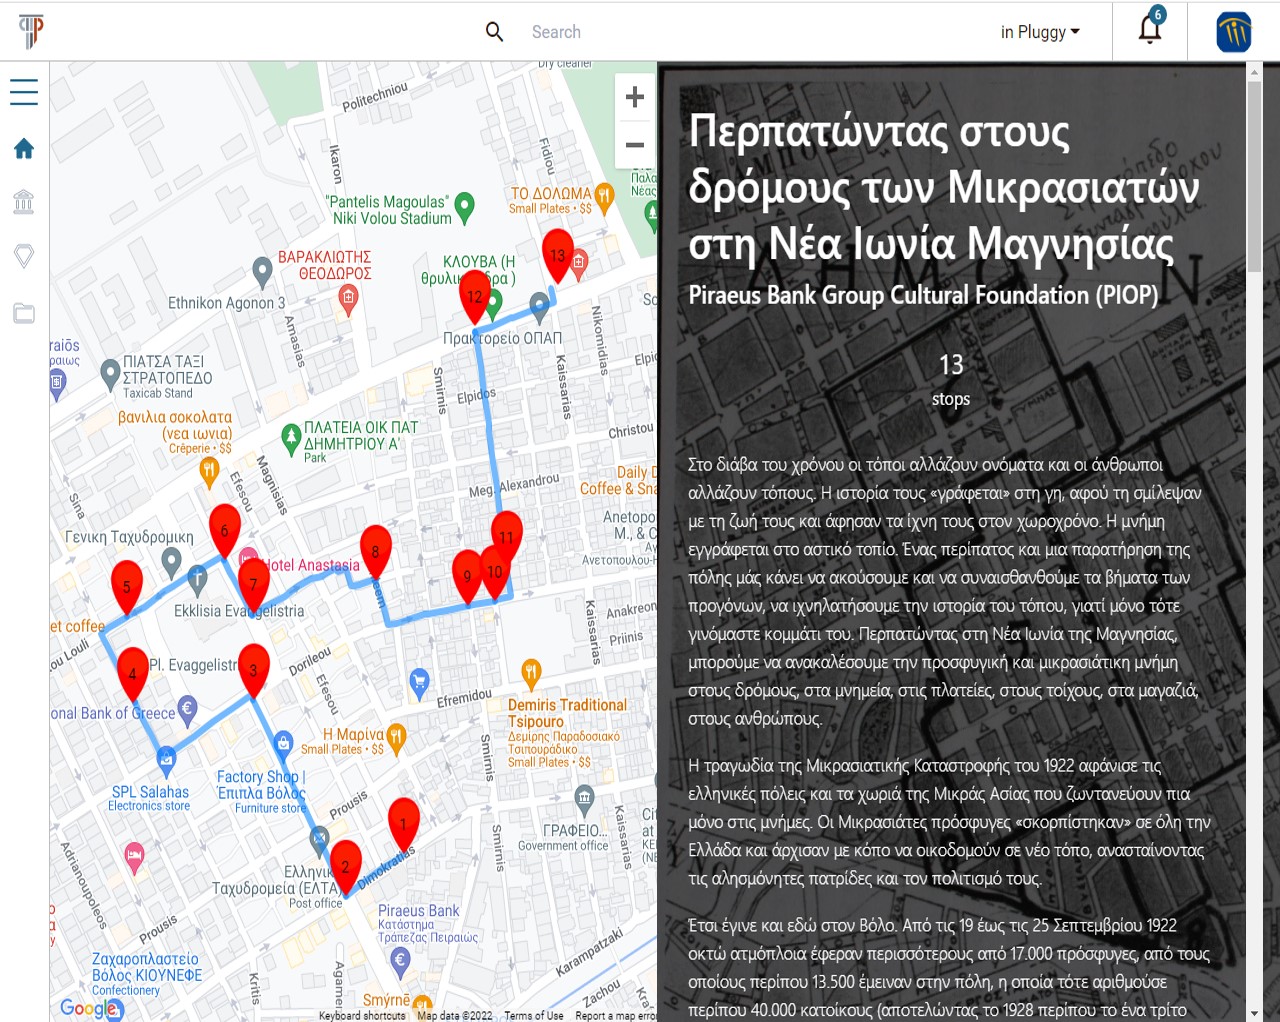Click the scrollbar down arrow in description panel
Screen dimensions: 1280x1022
[x=1254, y=1013]
